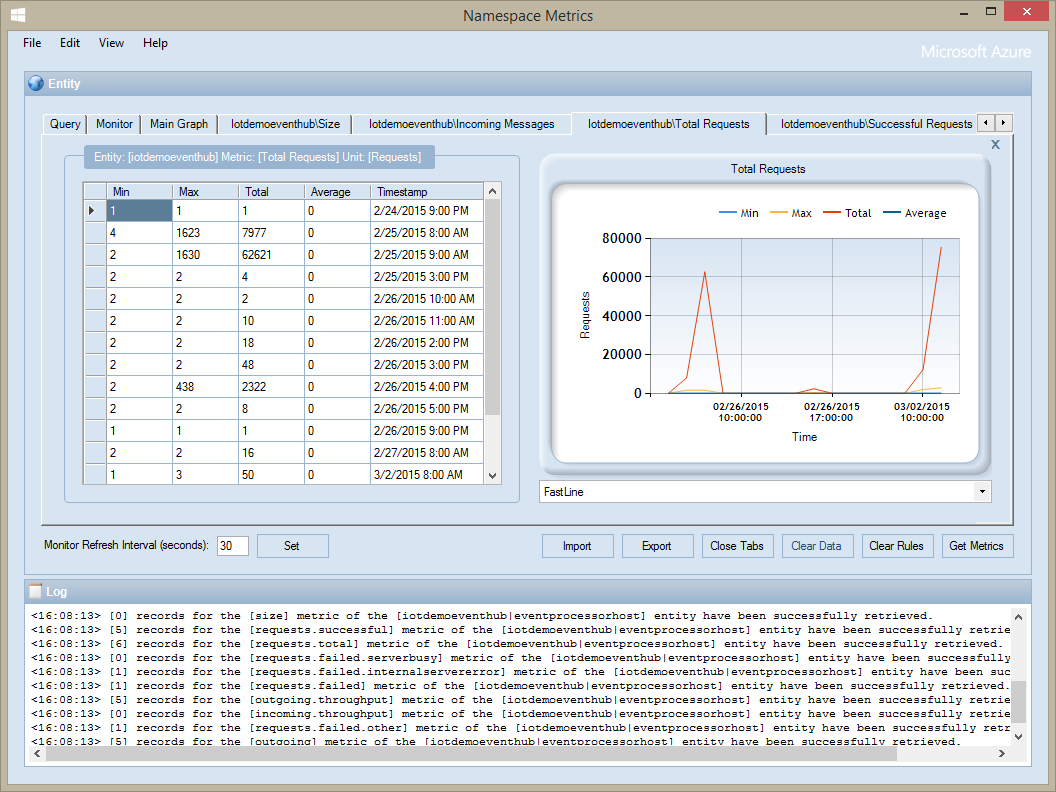The height and width of the screenshot is (792, 1056).
Task: Click the Export button
Action: coord(657,546)
